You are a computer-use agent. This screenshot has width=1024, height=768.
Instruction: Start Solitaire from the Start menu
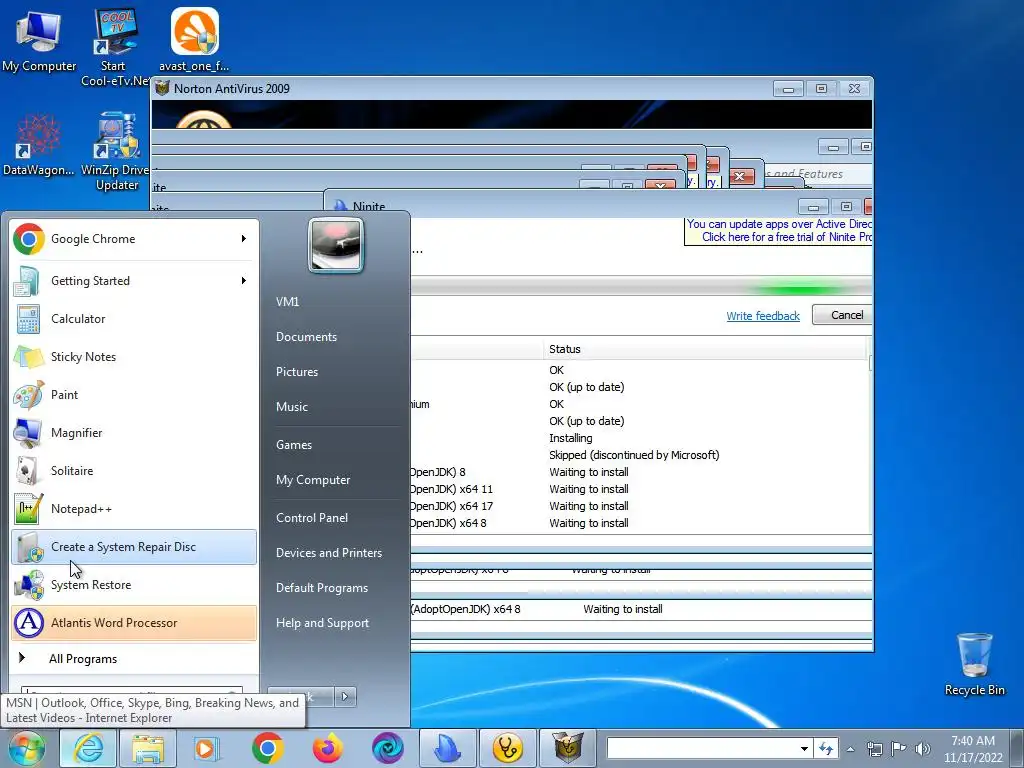pos(134,471)
